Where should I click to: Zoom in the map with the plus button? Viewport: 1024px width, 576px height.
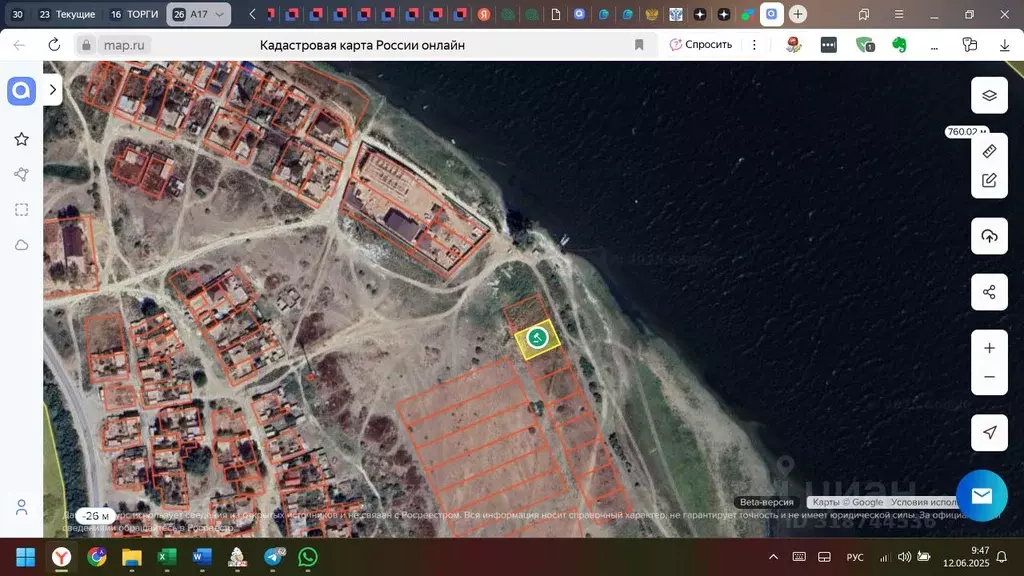tap(989, 348)
